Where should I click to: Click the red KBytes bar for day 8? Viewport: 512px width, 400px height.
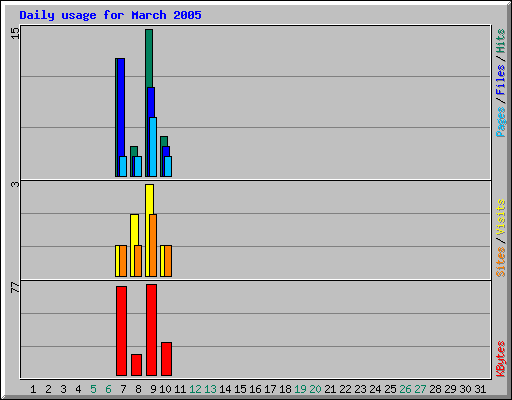pos(136,365)
